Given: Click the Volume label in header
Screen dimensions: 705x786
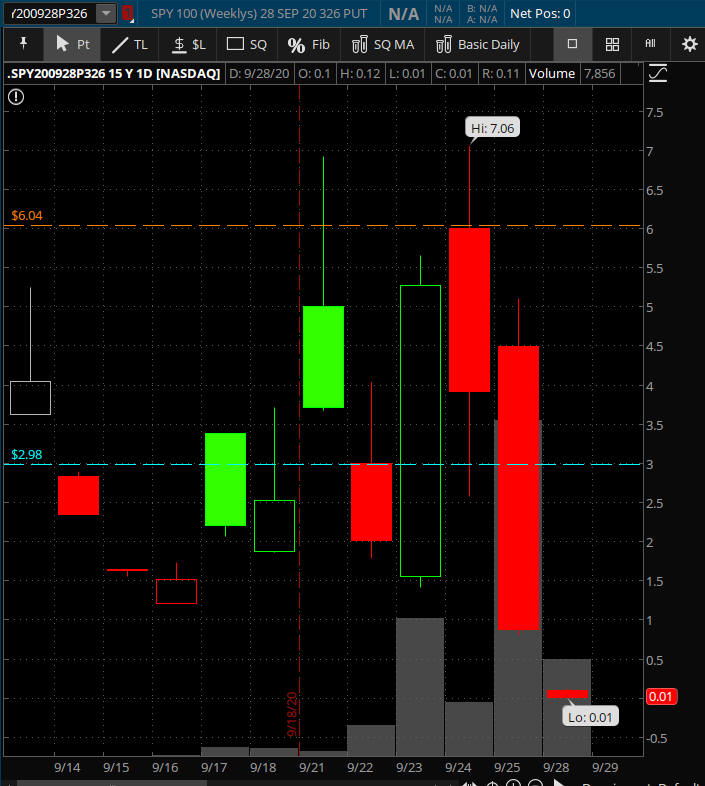Looking at the screenshot, I should point(552,74).
